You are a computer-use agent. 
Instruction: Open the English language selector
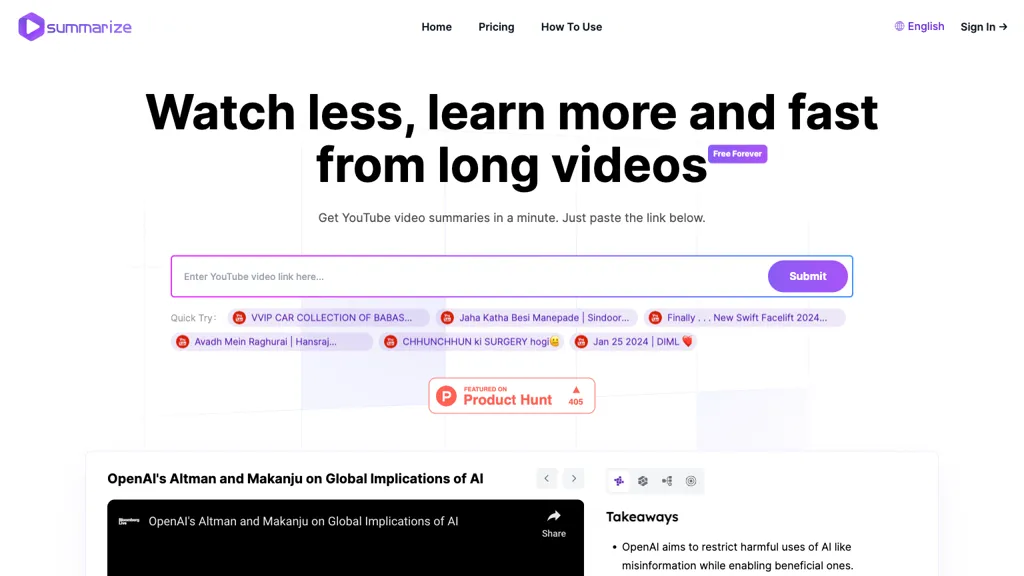[x=919, y=27]
